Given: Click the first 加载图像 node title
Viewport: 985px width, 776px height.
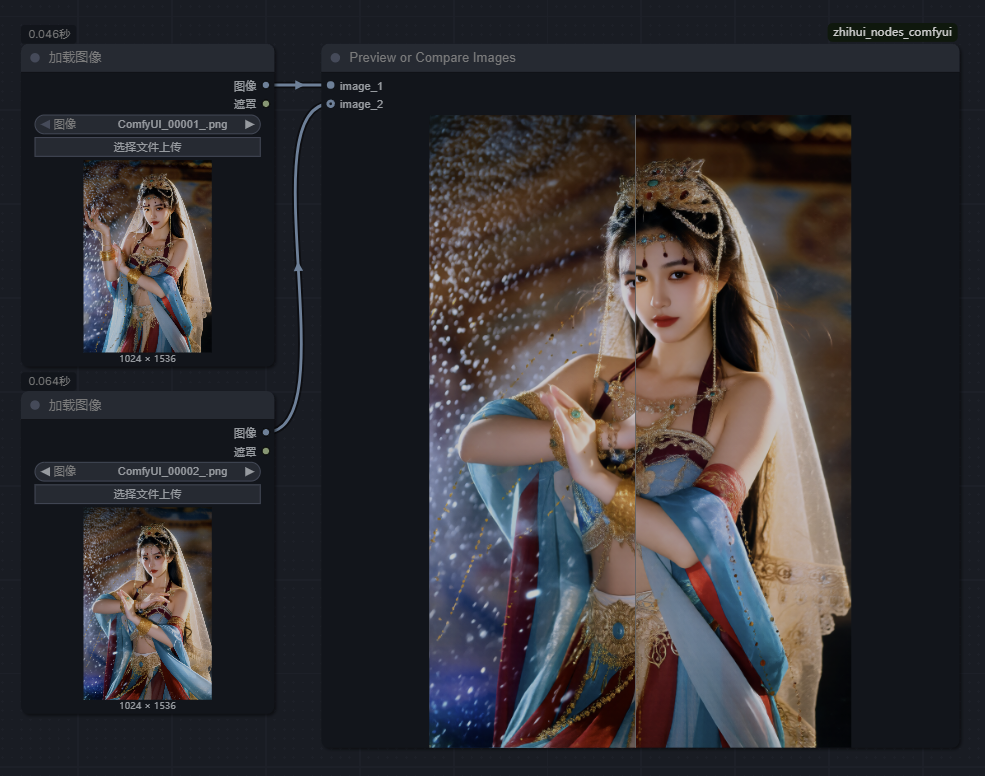Looking at the screenshot, I should [75, 57].
